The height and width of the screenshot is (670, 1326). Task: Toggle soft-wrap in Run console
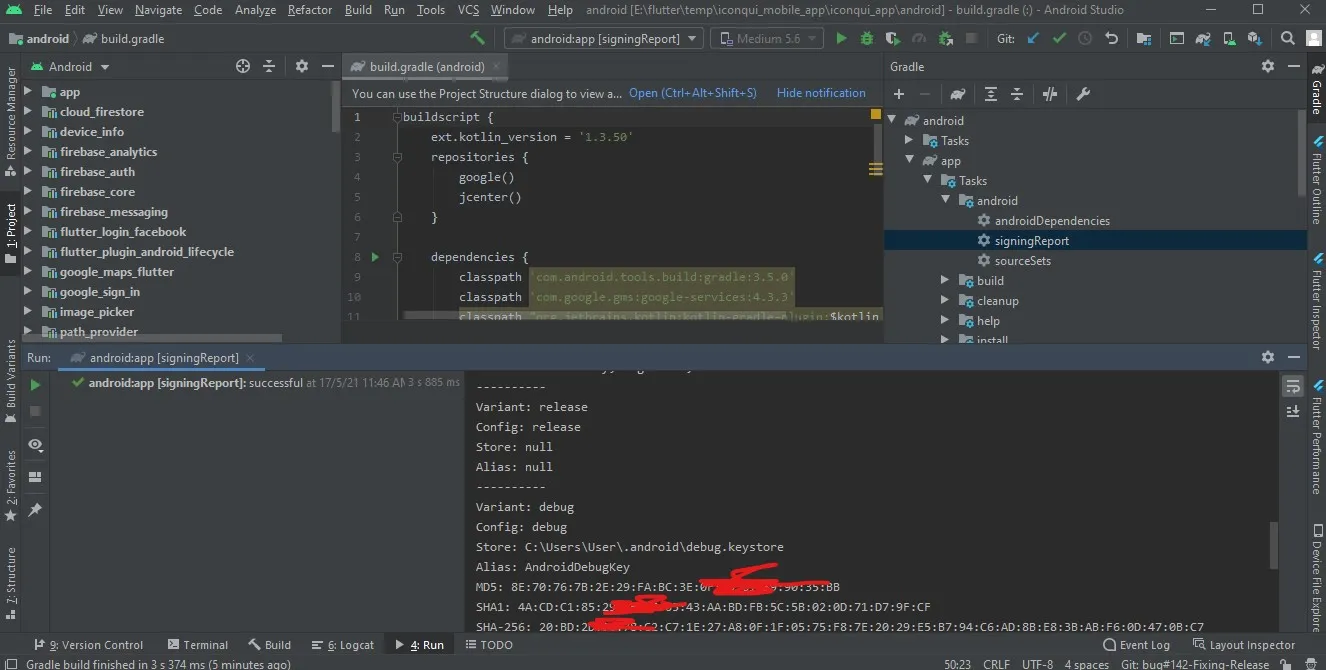pos(1293,386)
